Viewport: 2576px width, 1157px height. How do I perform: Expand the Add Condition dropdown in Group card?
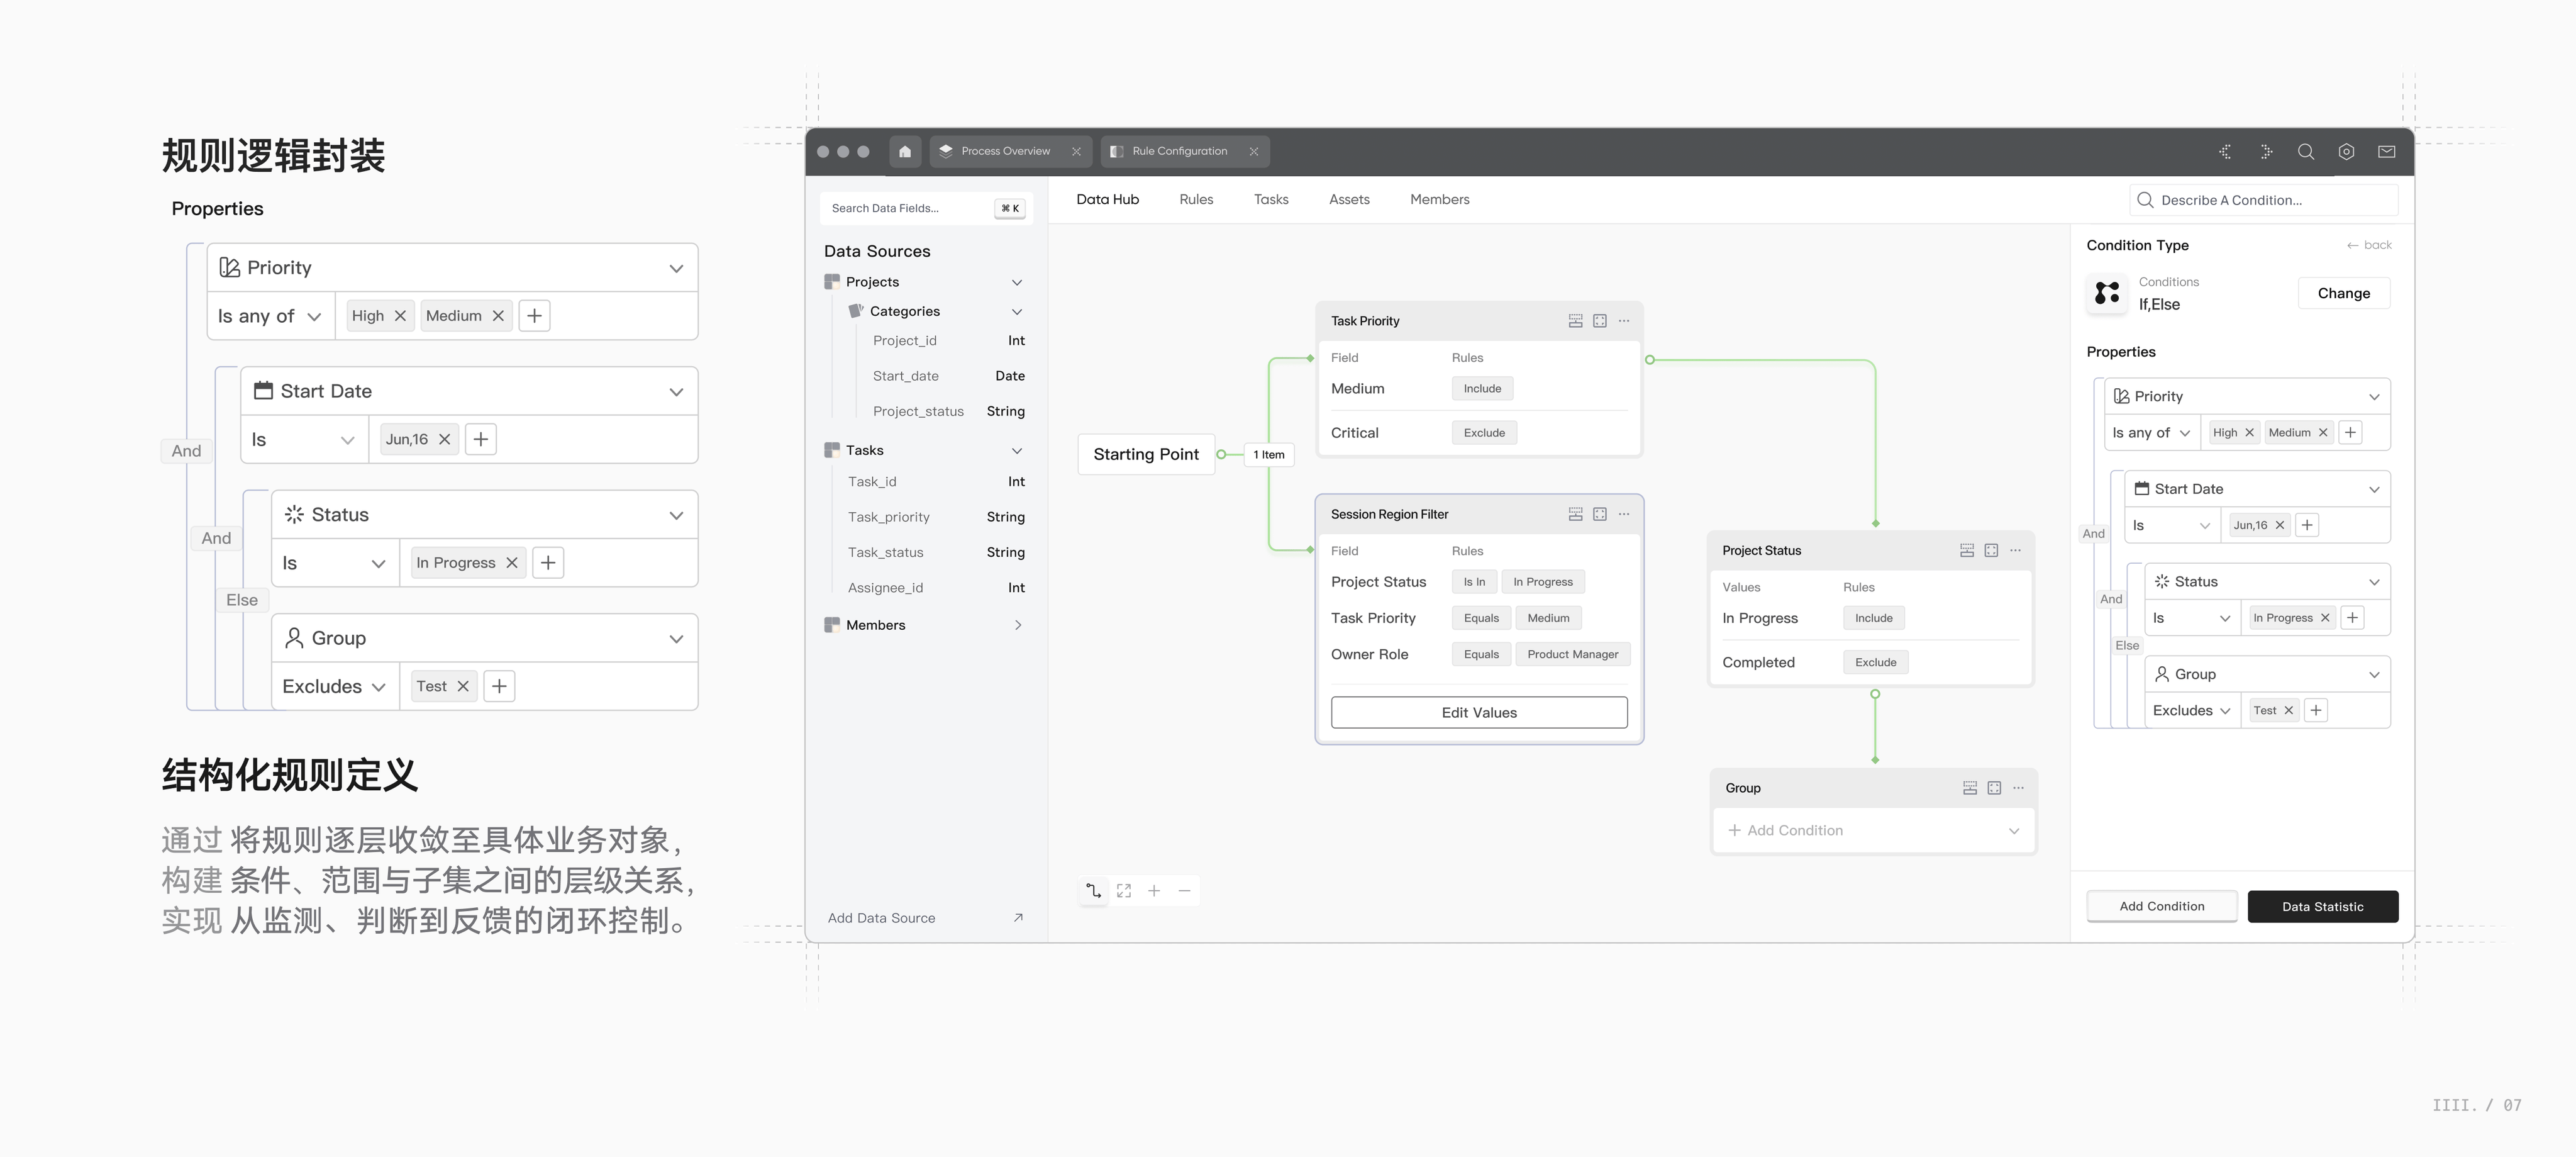(x=2013, y=831)
